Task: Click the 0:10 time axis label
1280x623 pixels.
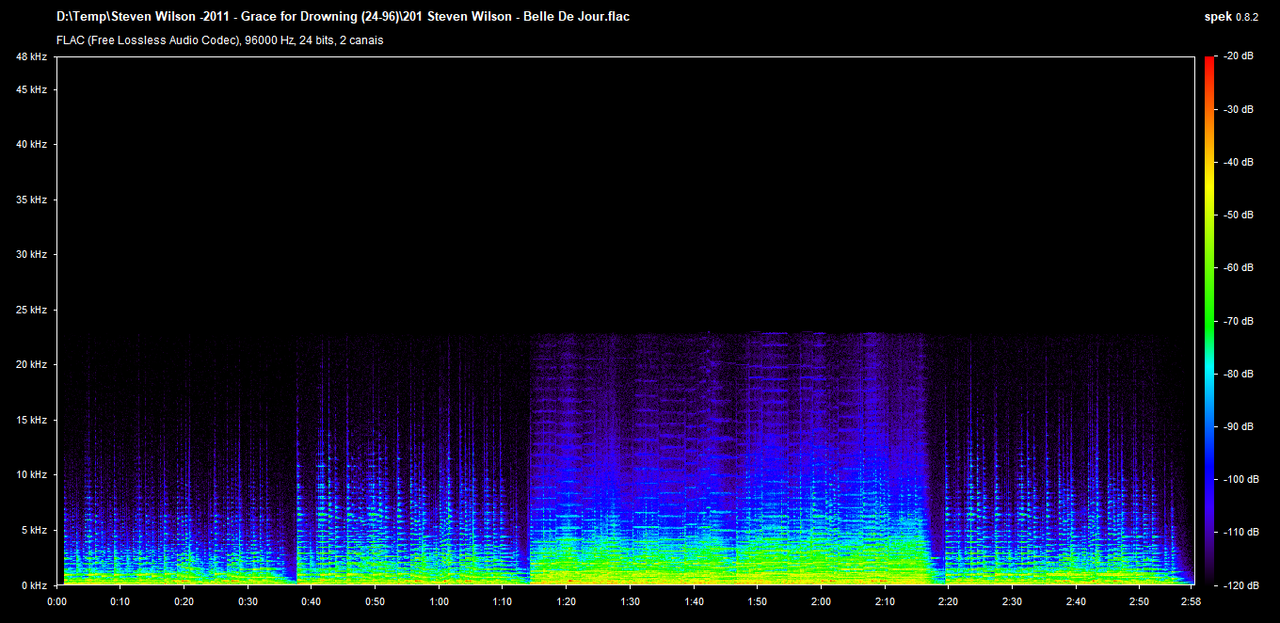Action: pyautogui.click(x=120, y=602)
